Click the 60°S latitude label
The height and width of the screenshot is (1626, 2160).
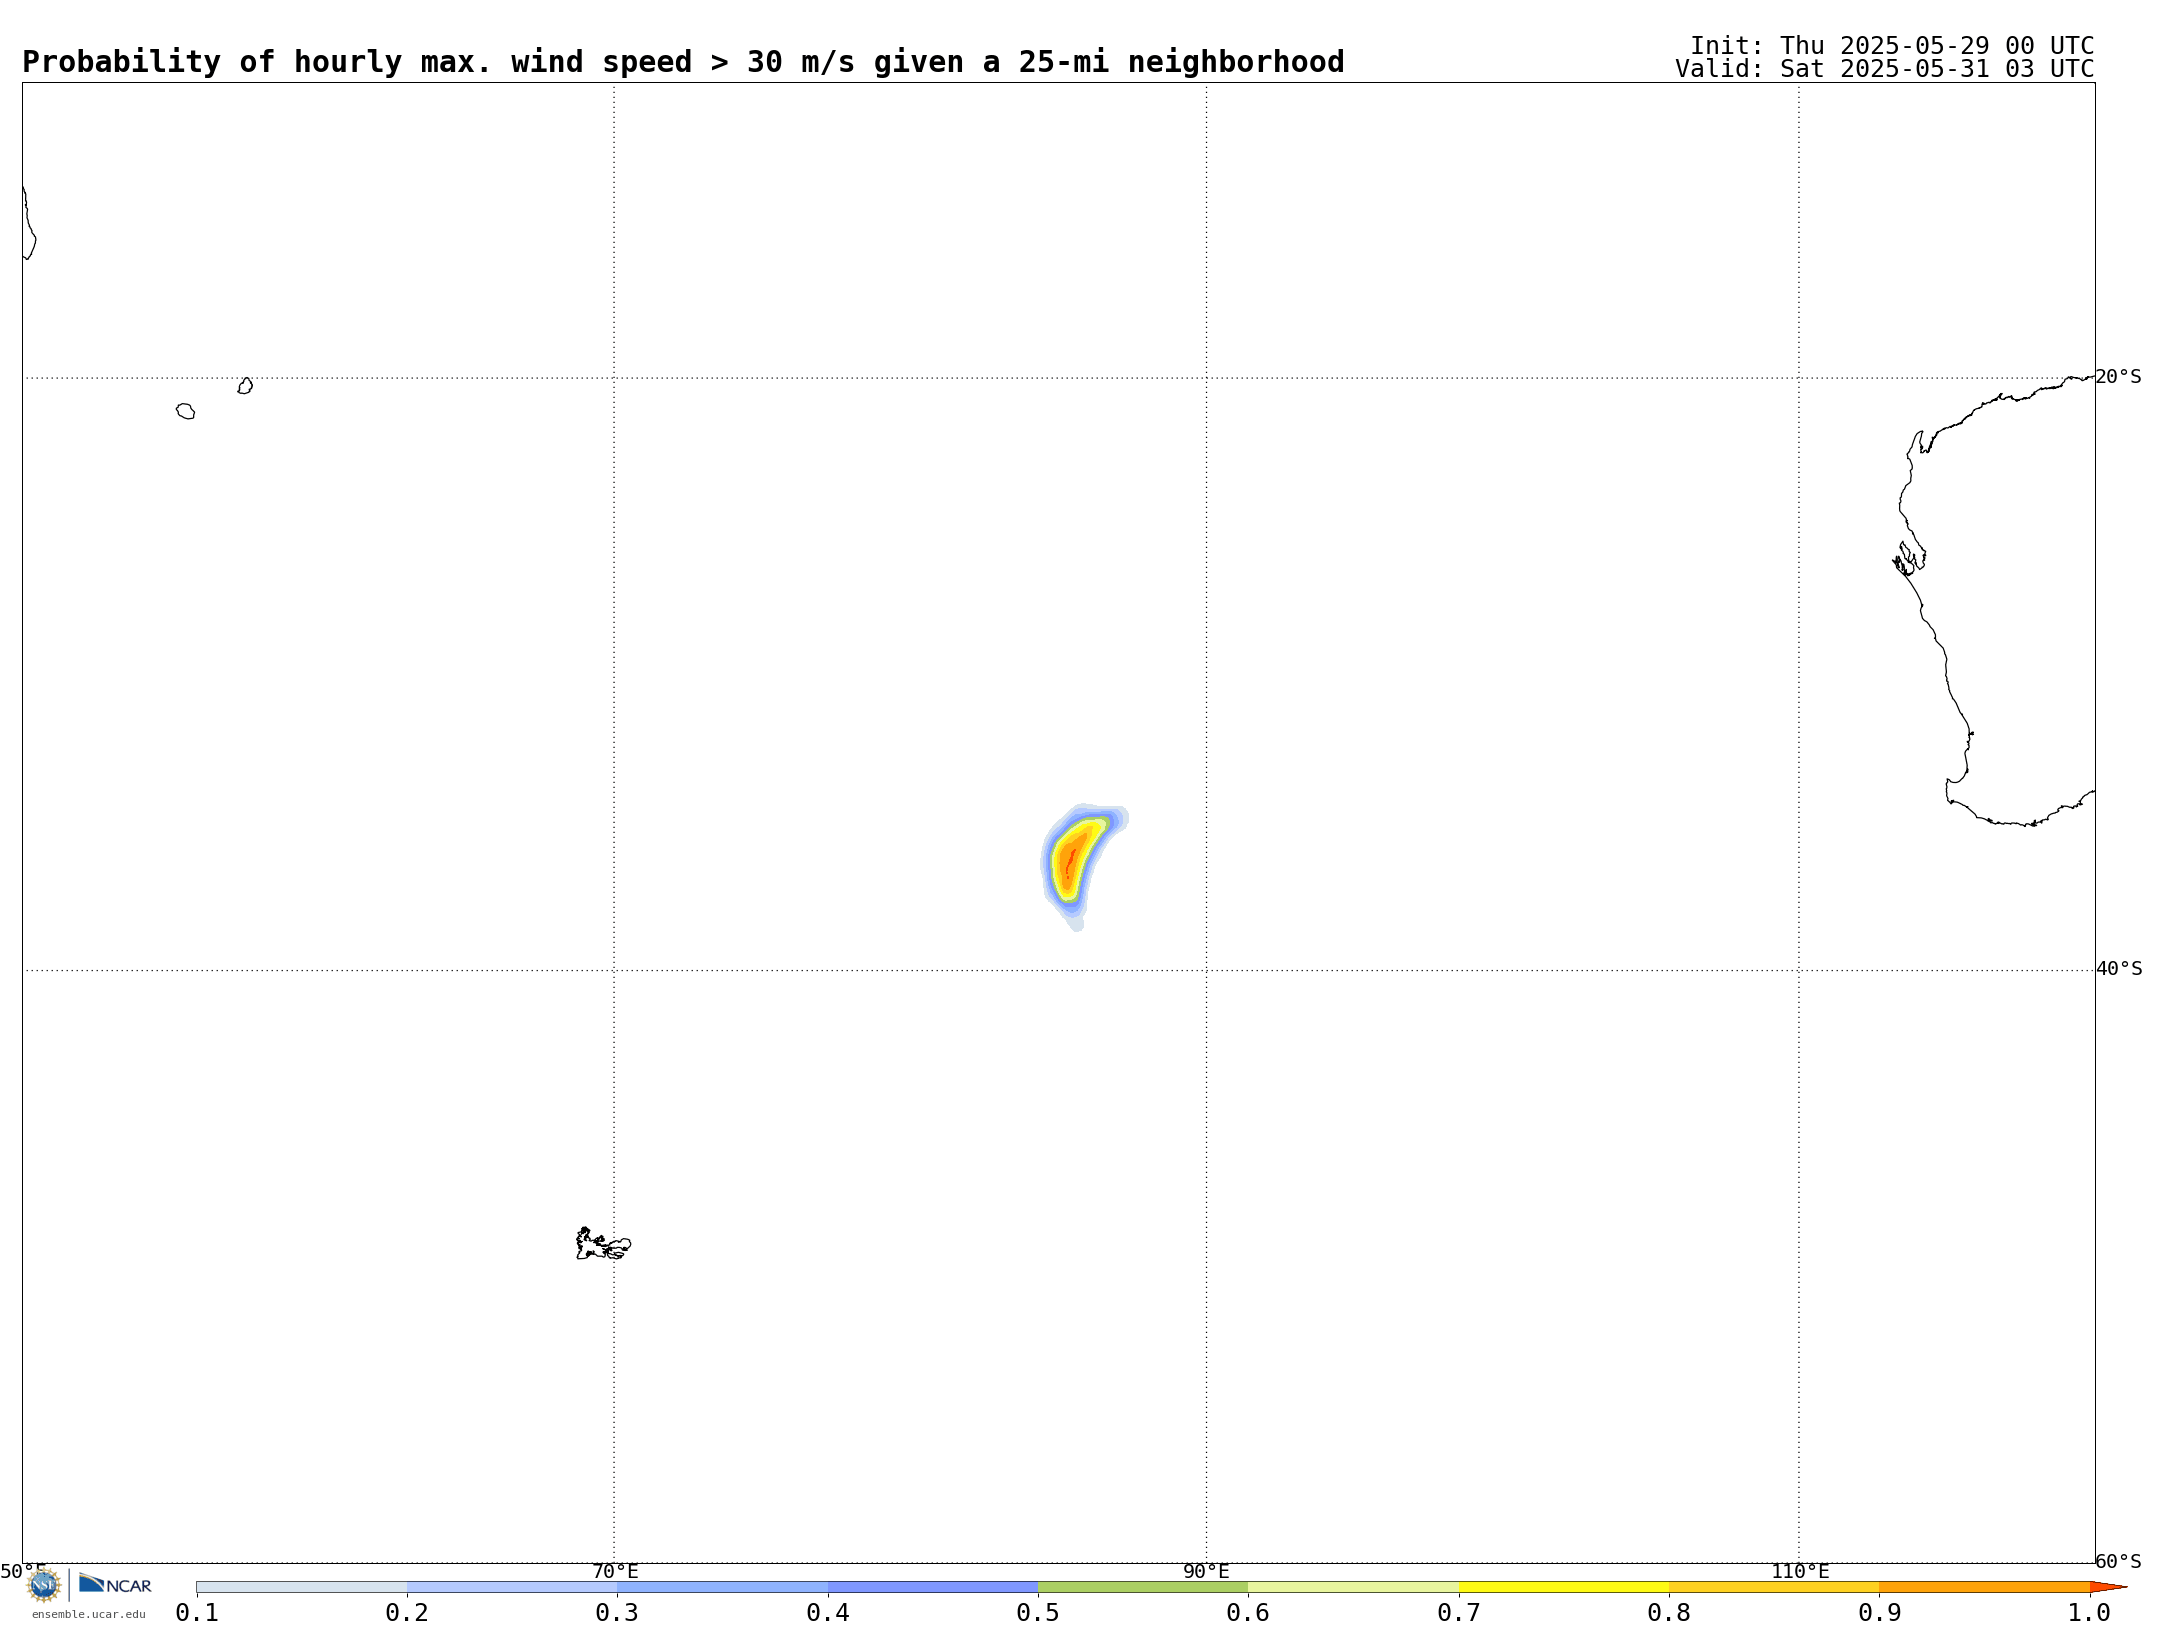(x=2118, y=1561)
